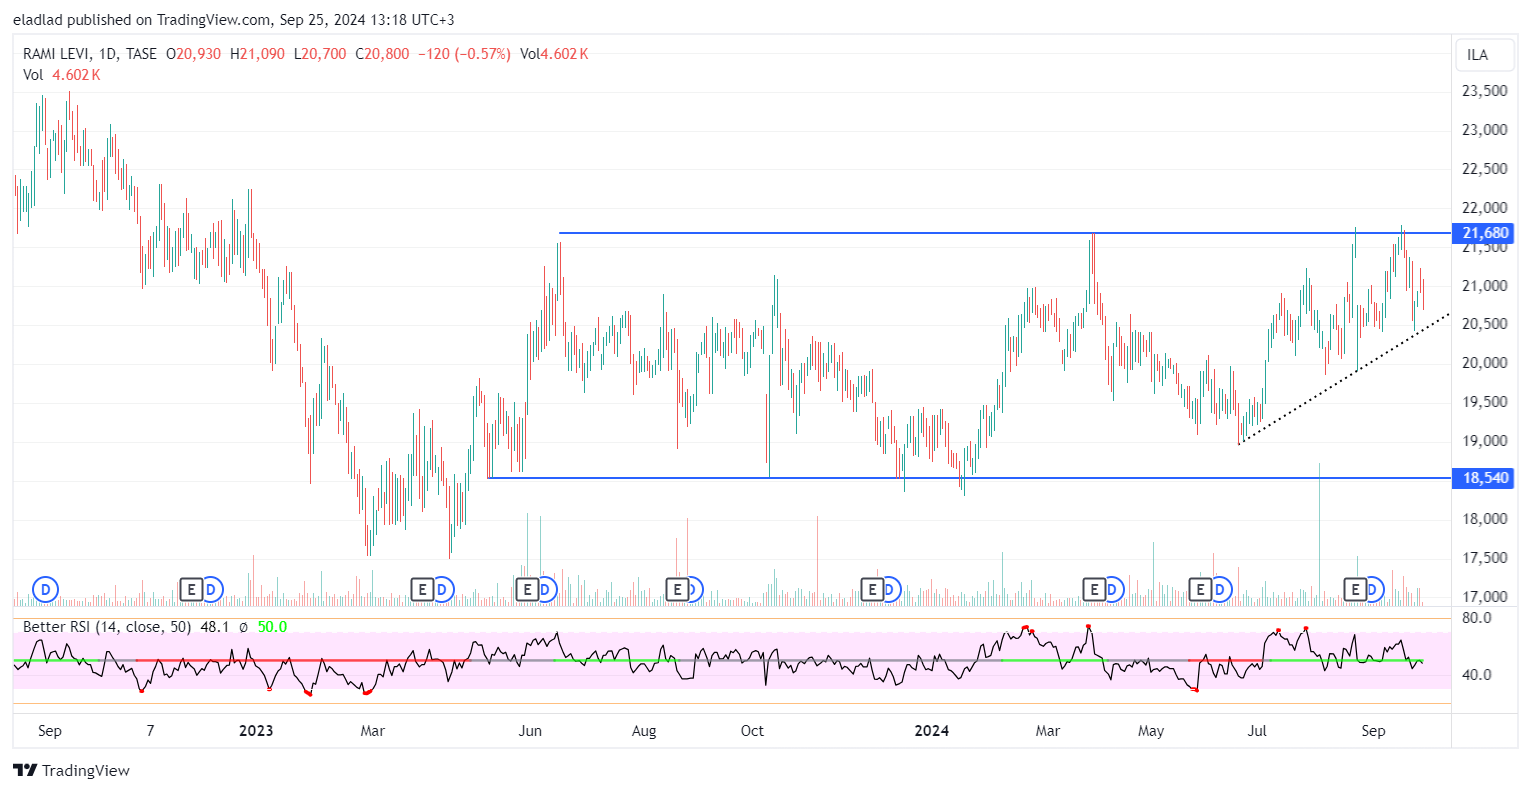This screenshot has width=1531, height=792.
Task: Click the Oct label on the time axis
Action: pos(752,731)
